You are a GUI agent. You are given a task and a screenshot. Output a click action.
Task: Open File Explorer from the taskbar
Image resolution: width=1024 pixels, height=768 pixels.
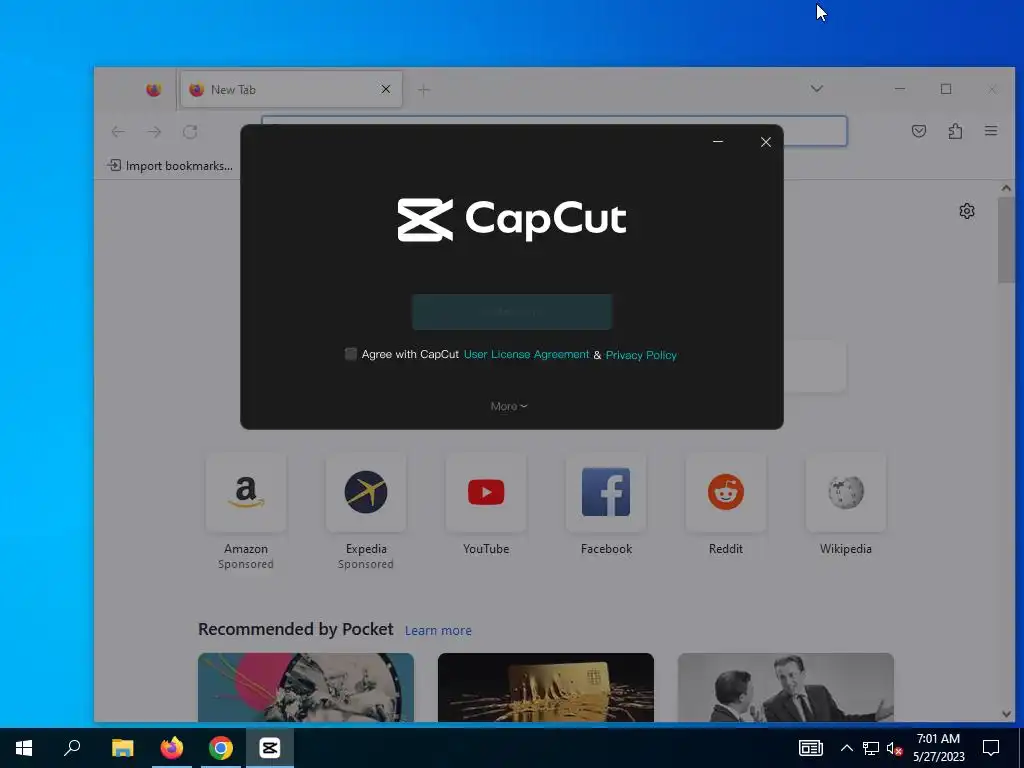(122, 748)
